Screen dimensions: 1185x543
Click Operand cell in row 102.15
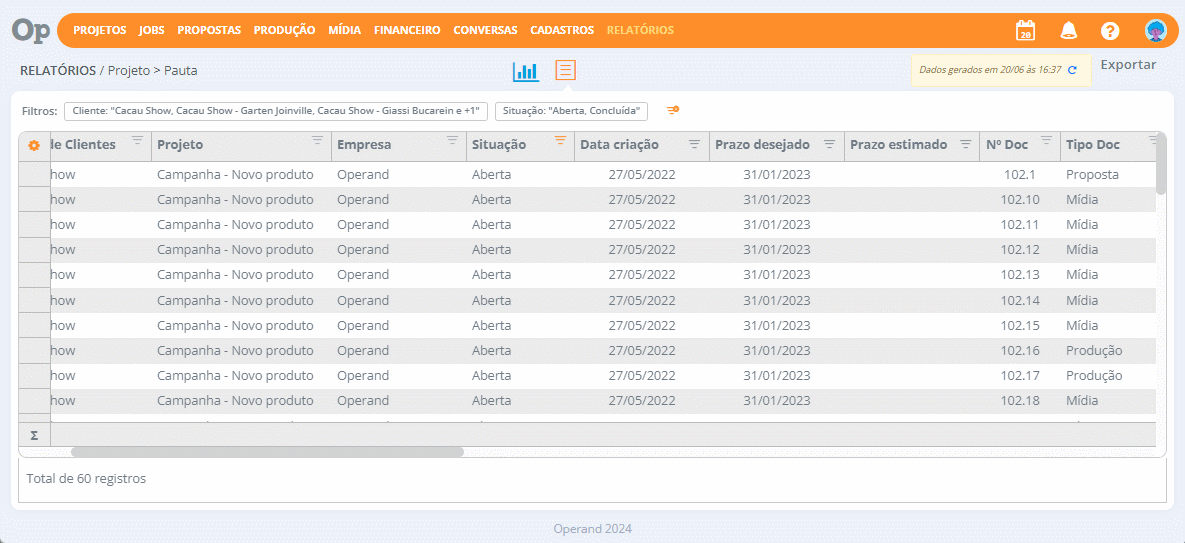pos(363,325)
